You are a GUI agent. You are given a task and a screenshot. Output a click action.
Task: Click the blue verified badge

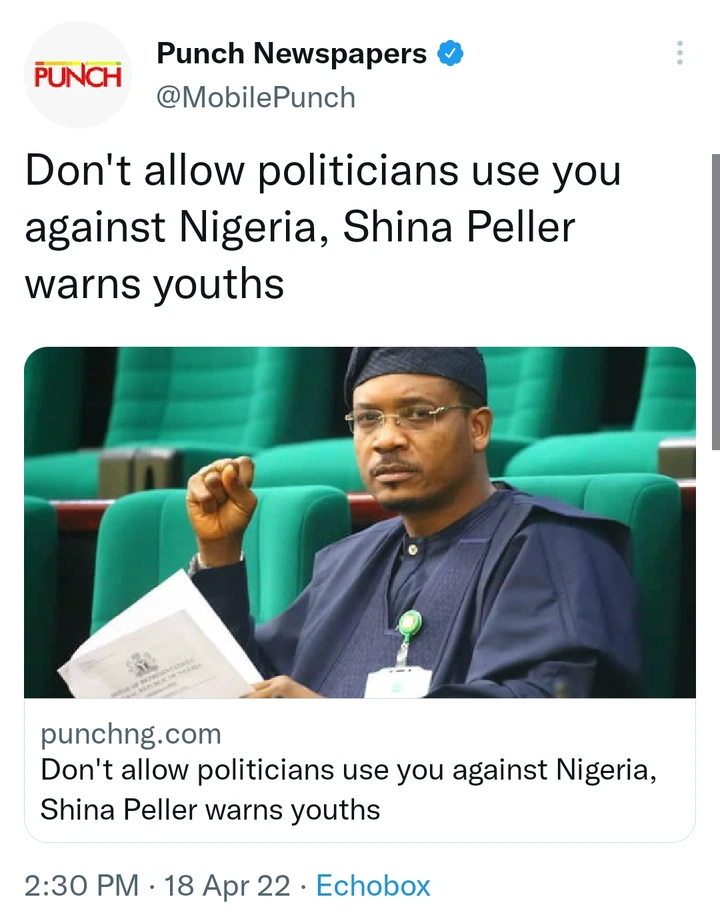click(x=450, y=54)
